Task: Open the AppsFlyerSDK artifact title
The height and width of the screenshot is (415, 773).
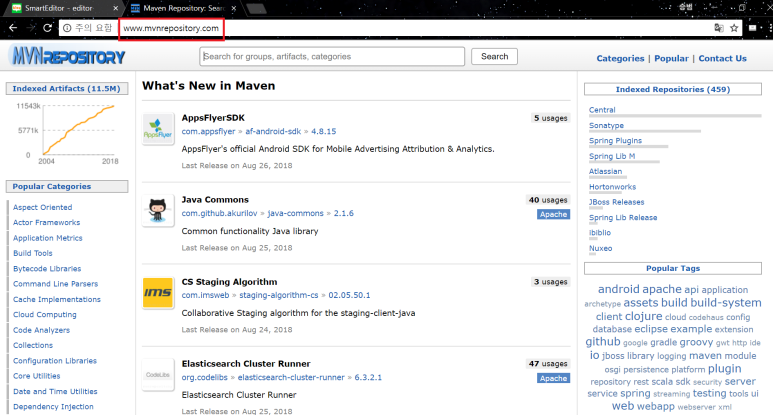Action: (x=213, y=118)
